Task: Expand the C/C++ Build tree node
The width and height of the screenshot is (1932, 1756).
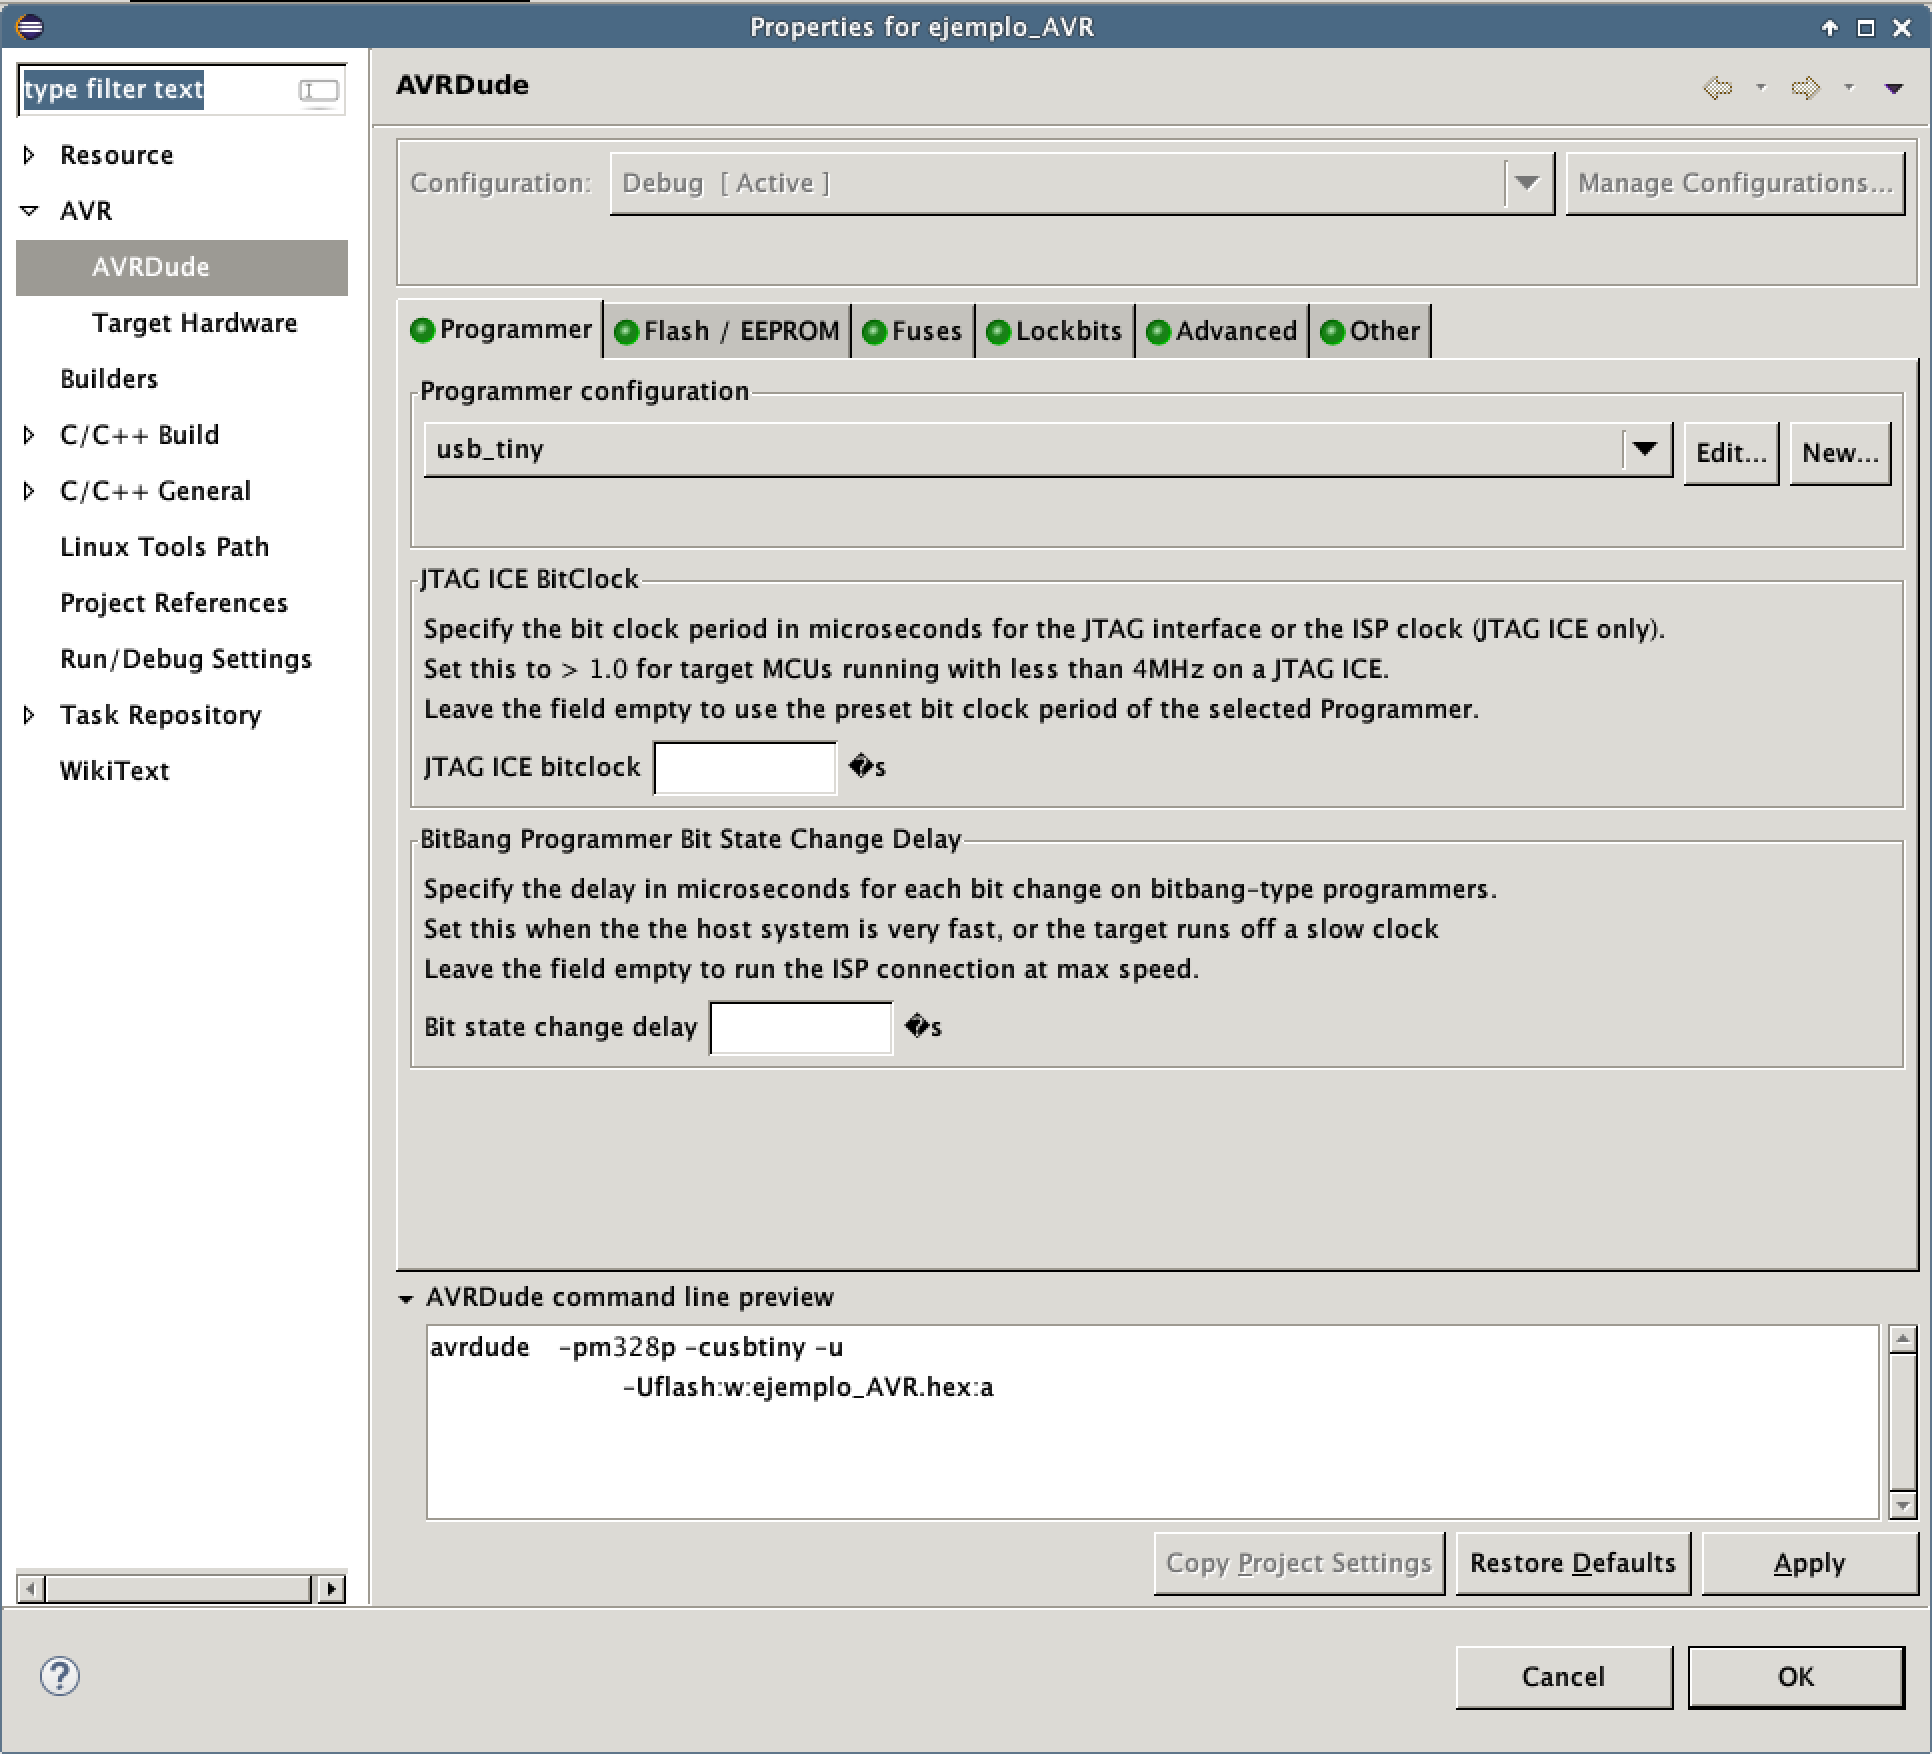Action: [x=29, y=435]
